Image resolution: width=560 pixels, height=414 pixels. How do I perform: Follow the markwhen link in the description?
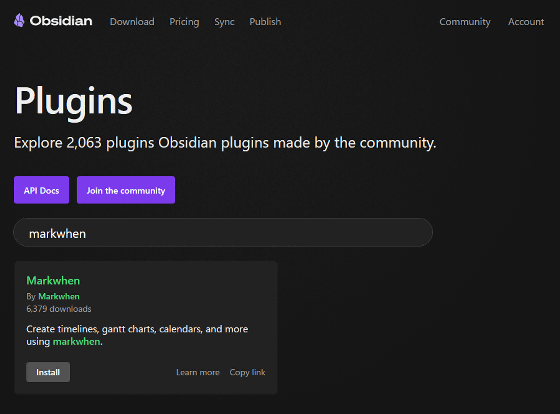(x=76, y=342)
